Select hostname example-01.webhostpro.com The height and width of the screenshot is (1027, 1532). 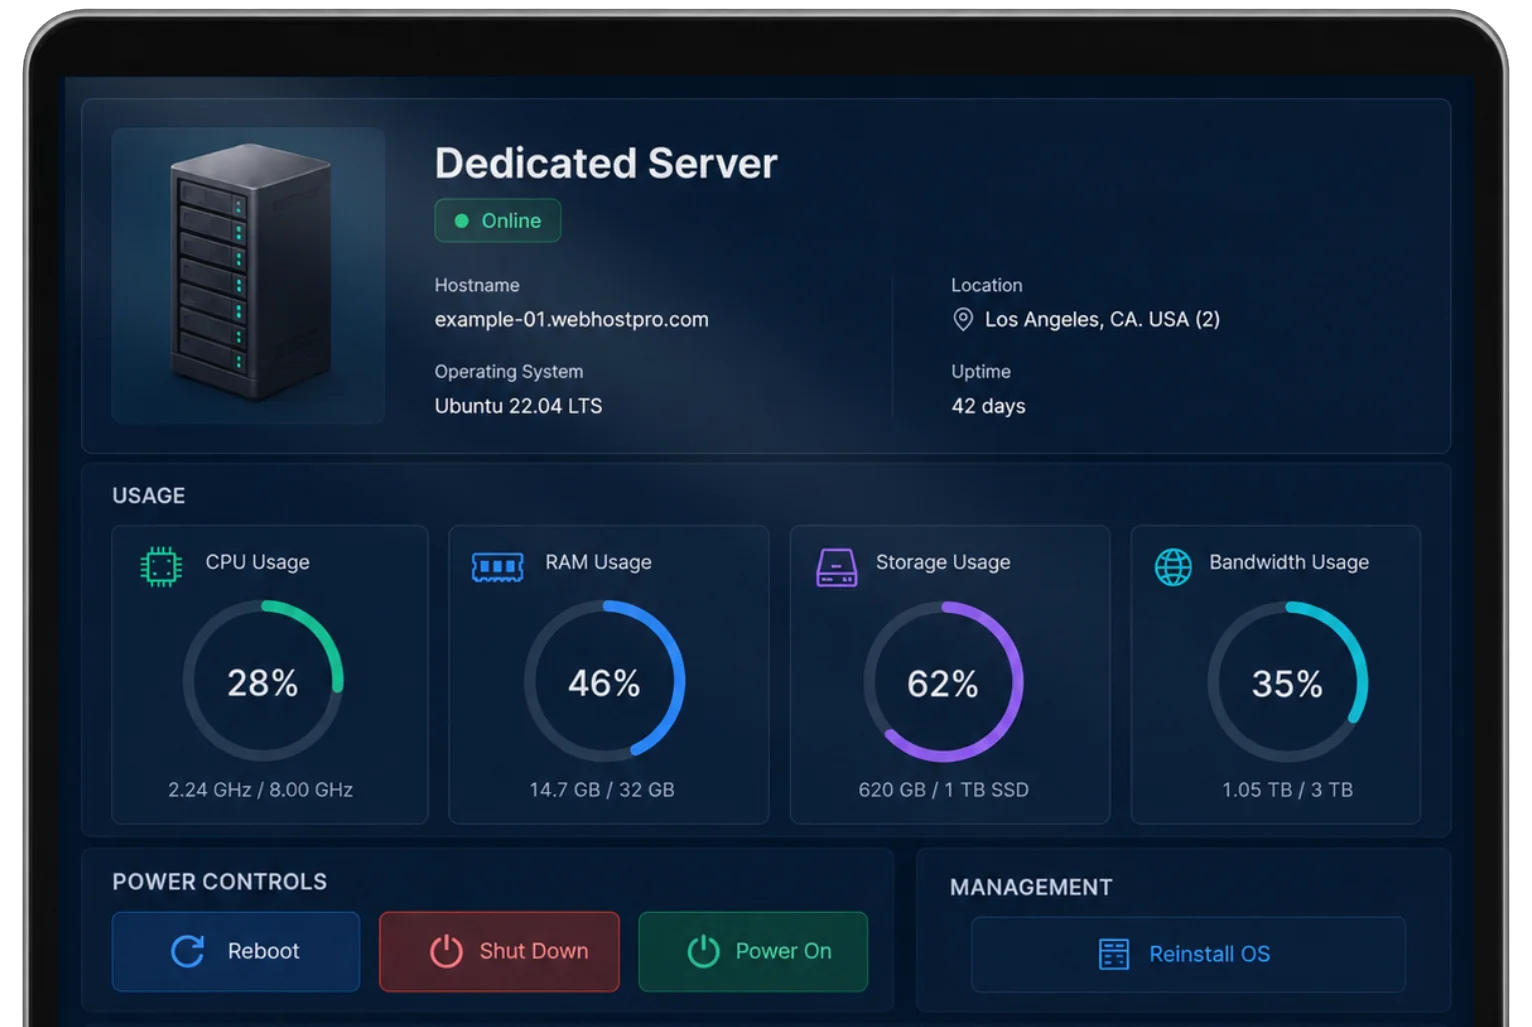coord(571,320)
